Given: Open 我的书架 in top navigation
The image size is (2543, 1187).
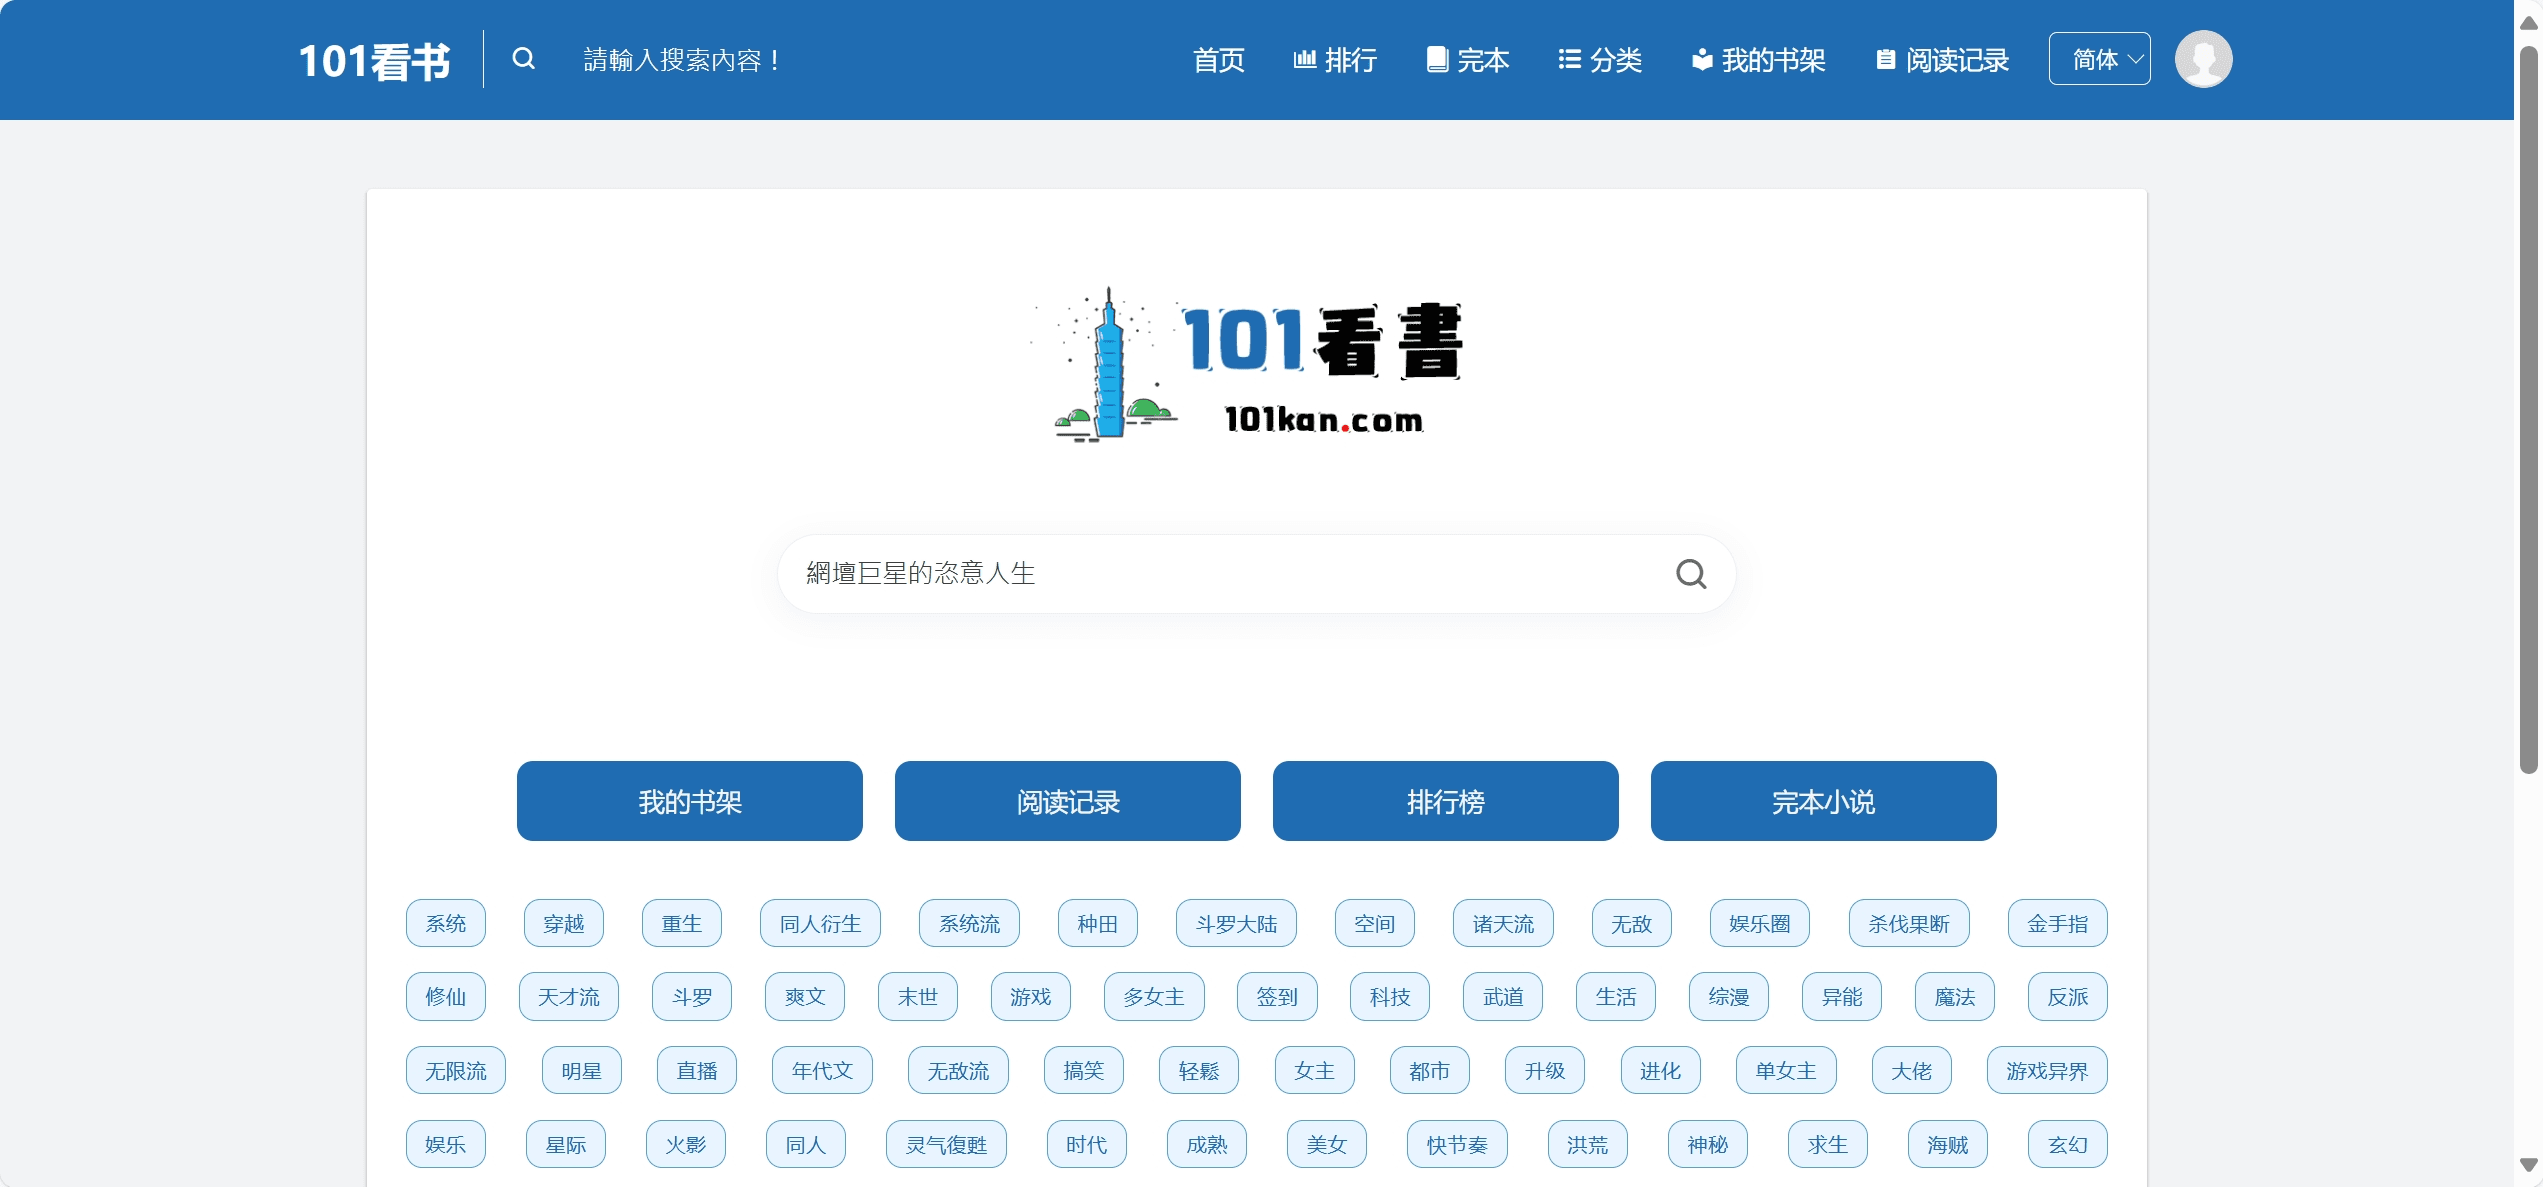Looking at the screenshot, I should click(x=1758, y=60).
